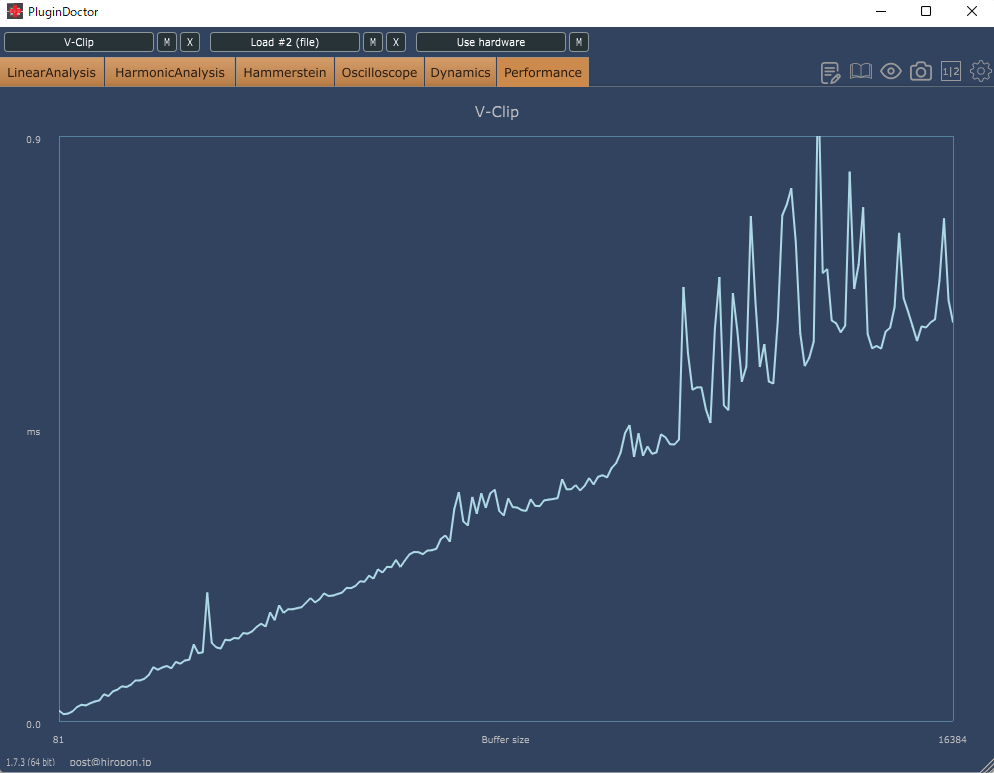Select the Oscilloscope tab
This screenshot has width=994, height=773.
click(x=379, y=72)
